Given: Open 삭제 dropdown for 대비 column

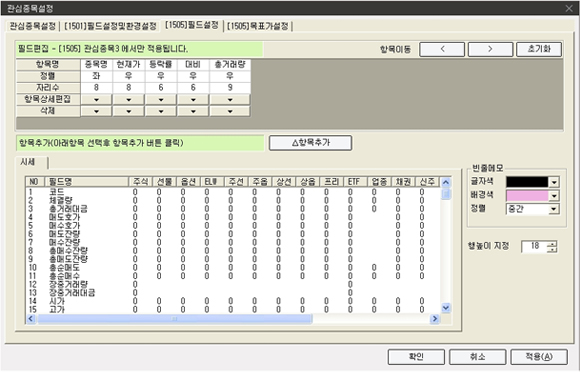Looking at the screenshot, I should coord(193,111).
